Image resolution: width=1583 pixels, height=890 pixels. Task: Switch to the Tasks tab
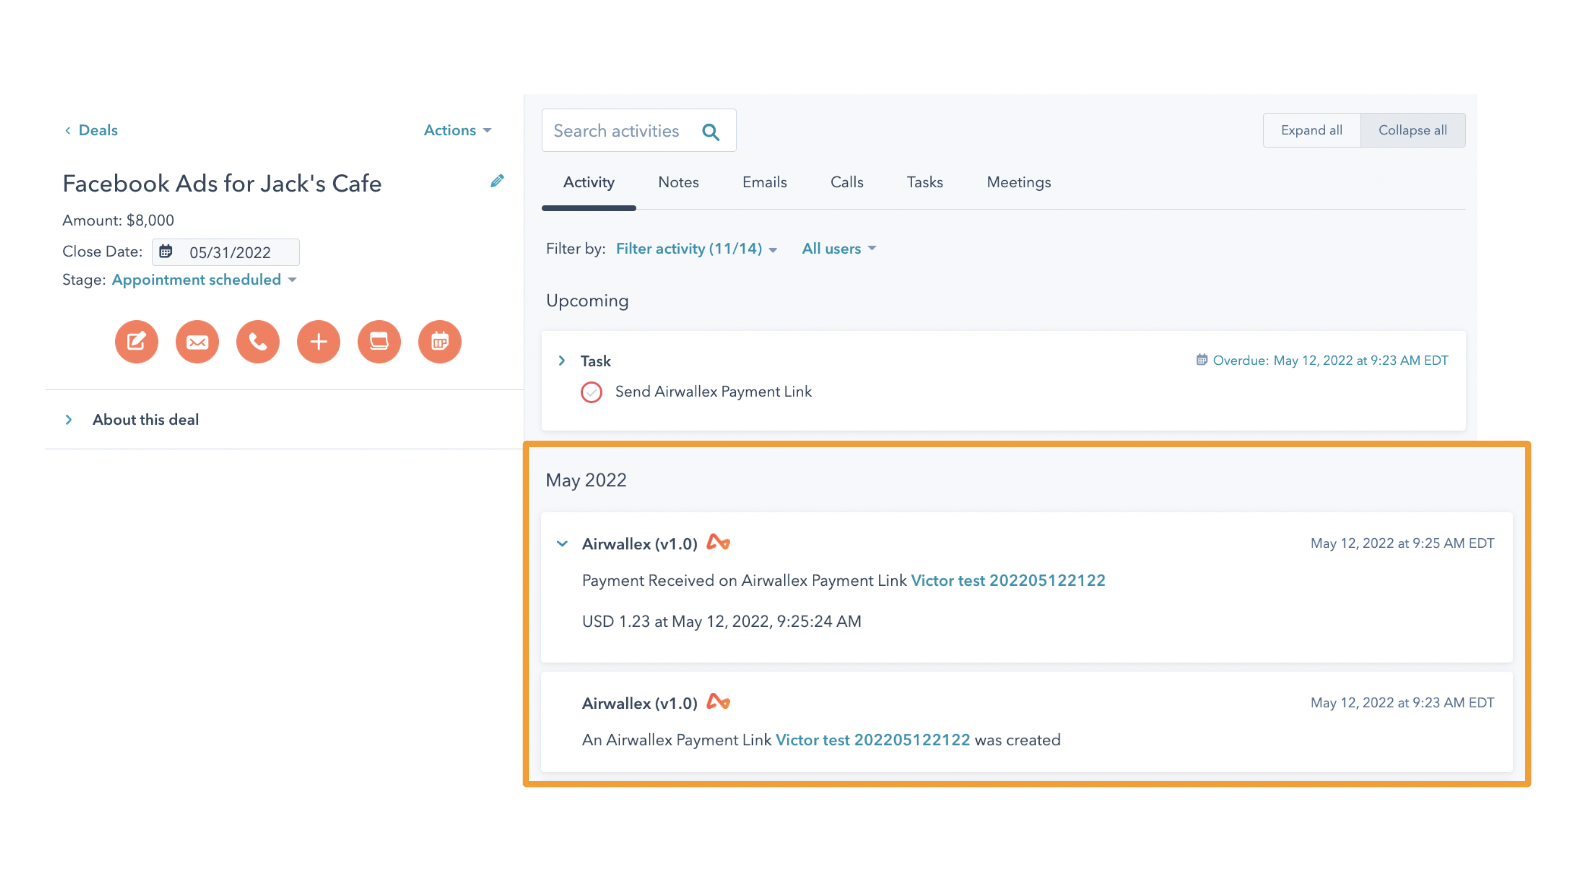pos(925,182)
